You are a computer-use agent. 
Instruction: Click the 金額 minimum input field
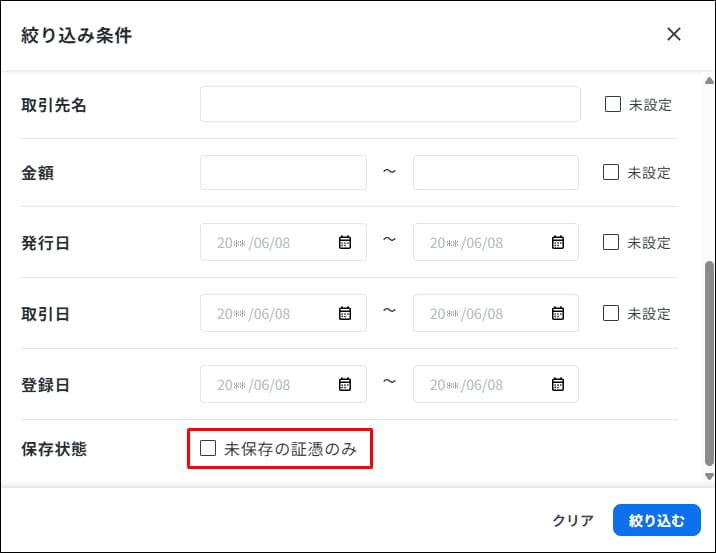coord(283,173)
